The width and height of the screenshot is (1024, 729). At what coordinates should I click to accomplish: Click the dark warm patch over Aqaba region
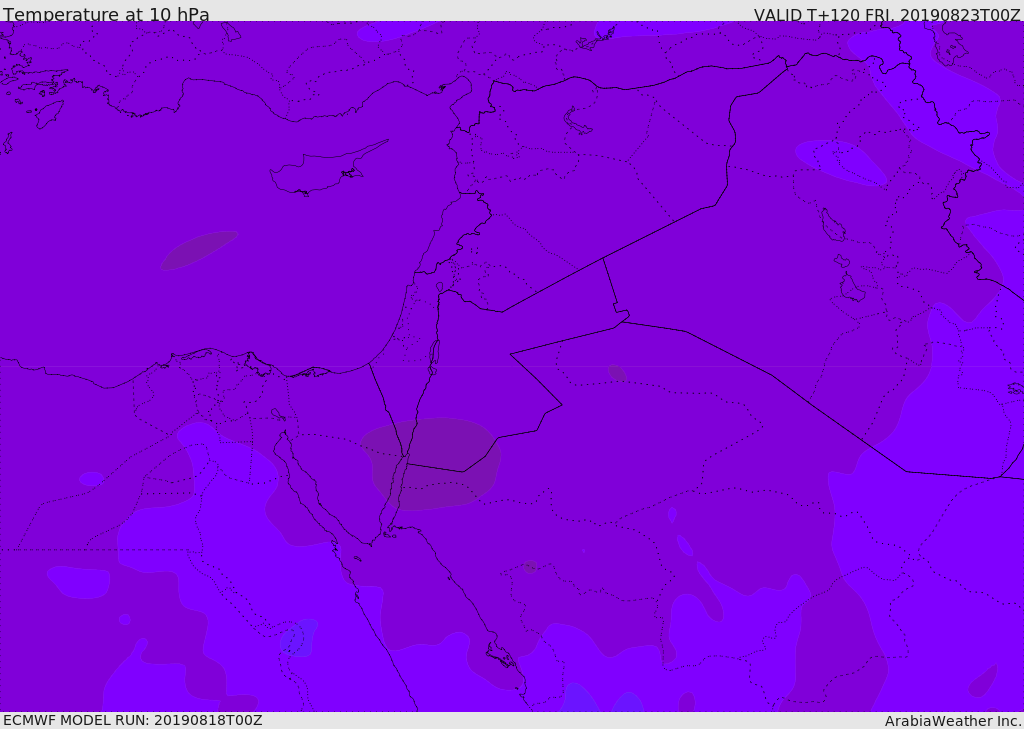click(431, 464)
